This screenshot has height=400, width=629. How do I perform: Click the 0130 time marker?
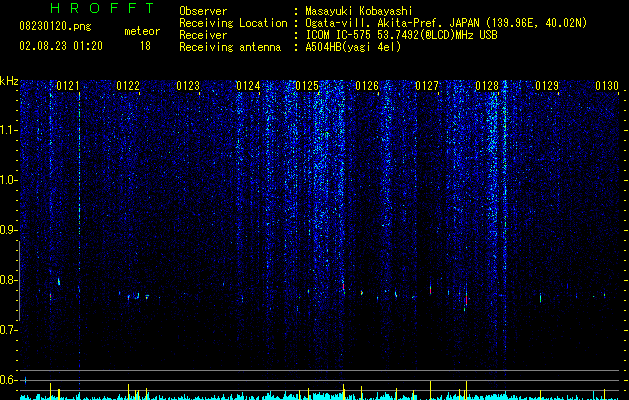click(x=607, y=86)
